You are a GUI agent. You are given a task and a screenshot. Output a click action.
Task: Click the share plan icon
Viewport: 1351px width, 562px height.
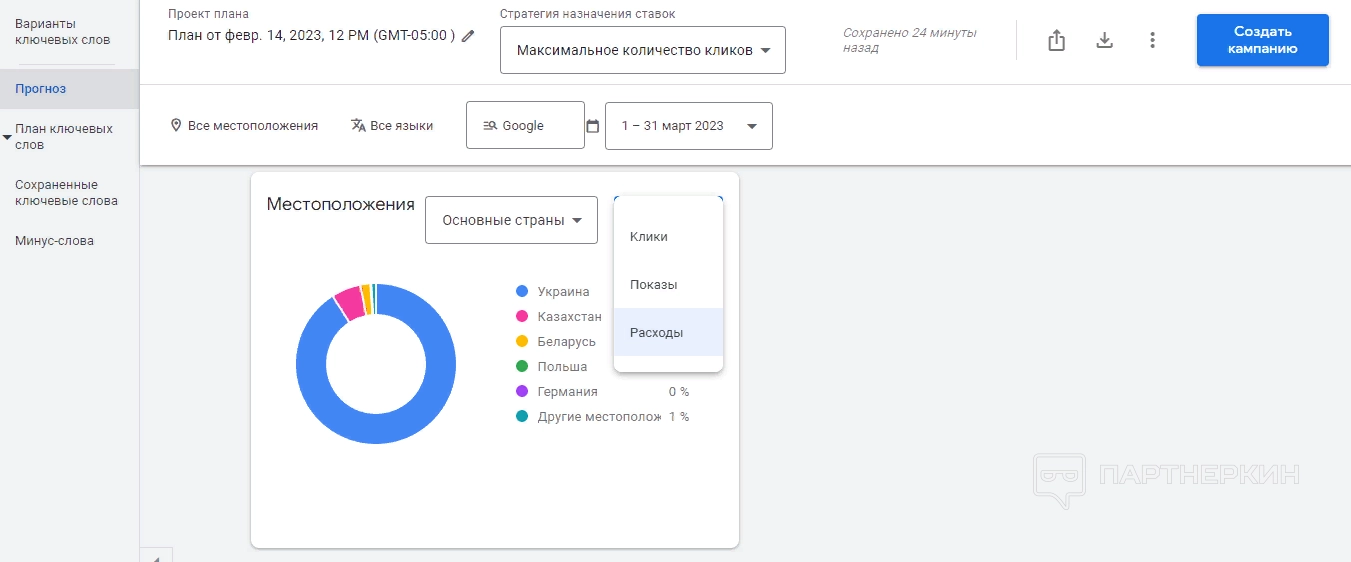[x=1056, y=40]
